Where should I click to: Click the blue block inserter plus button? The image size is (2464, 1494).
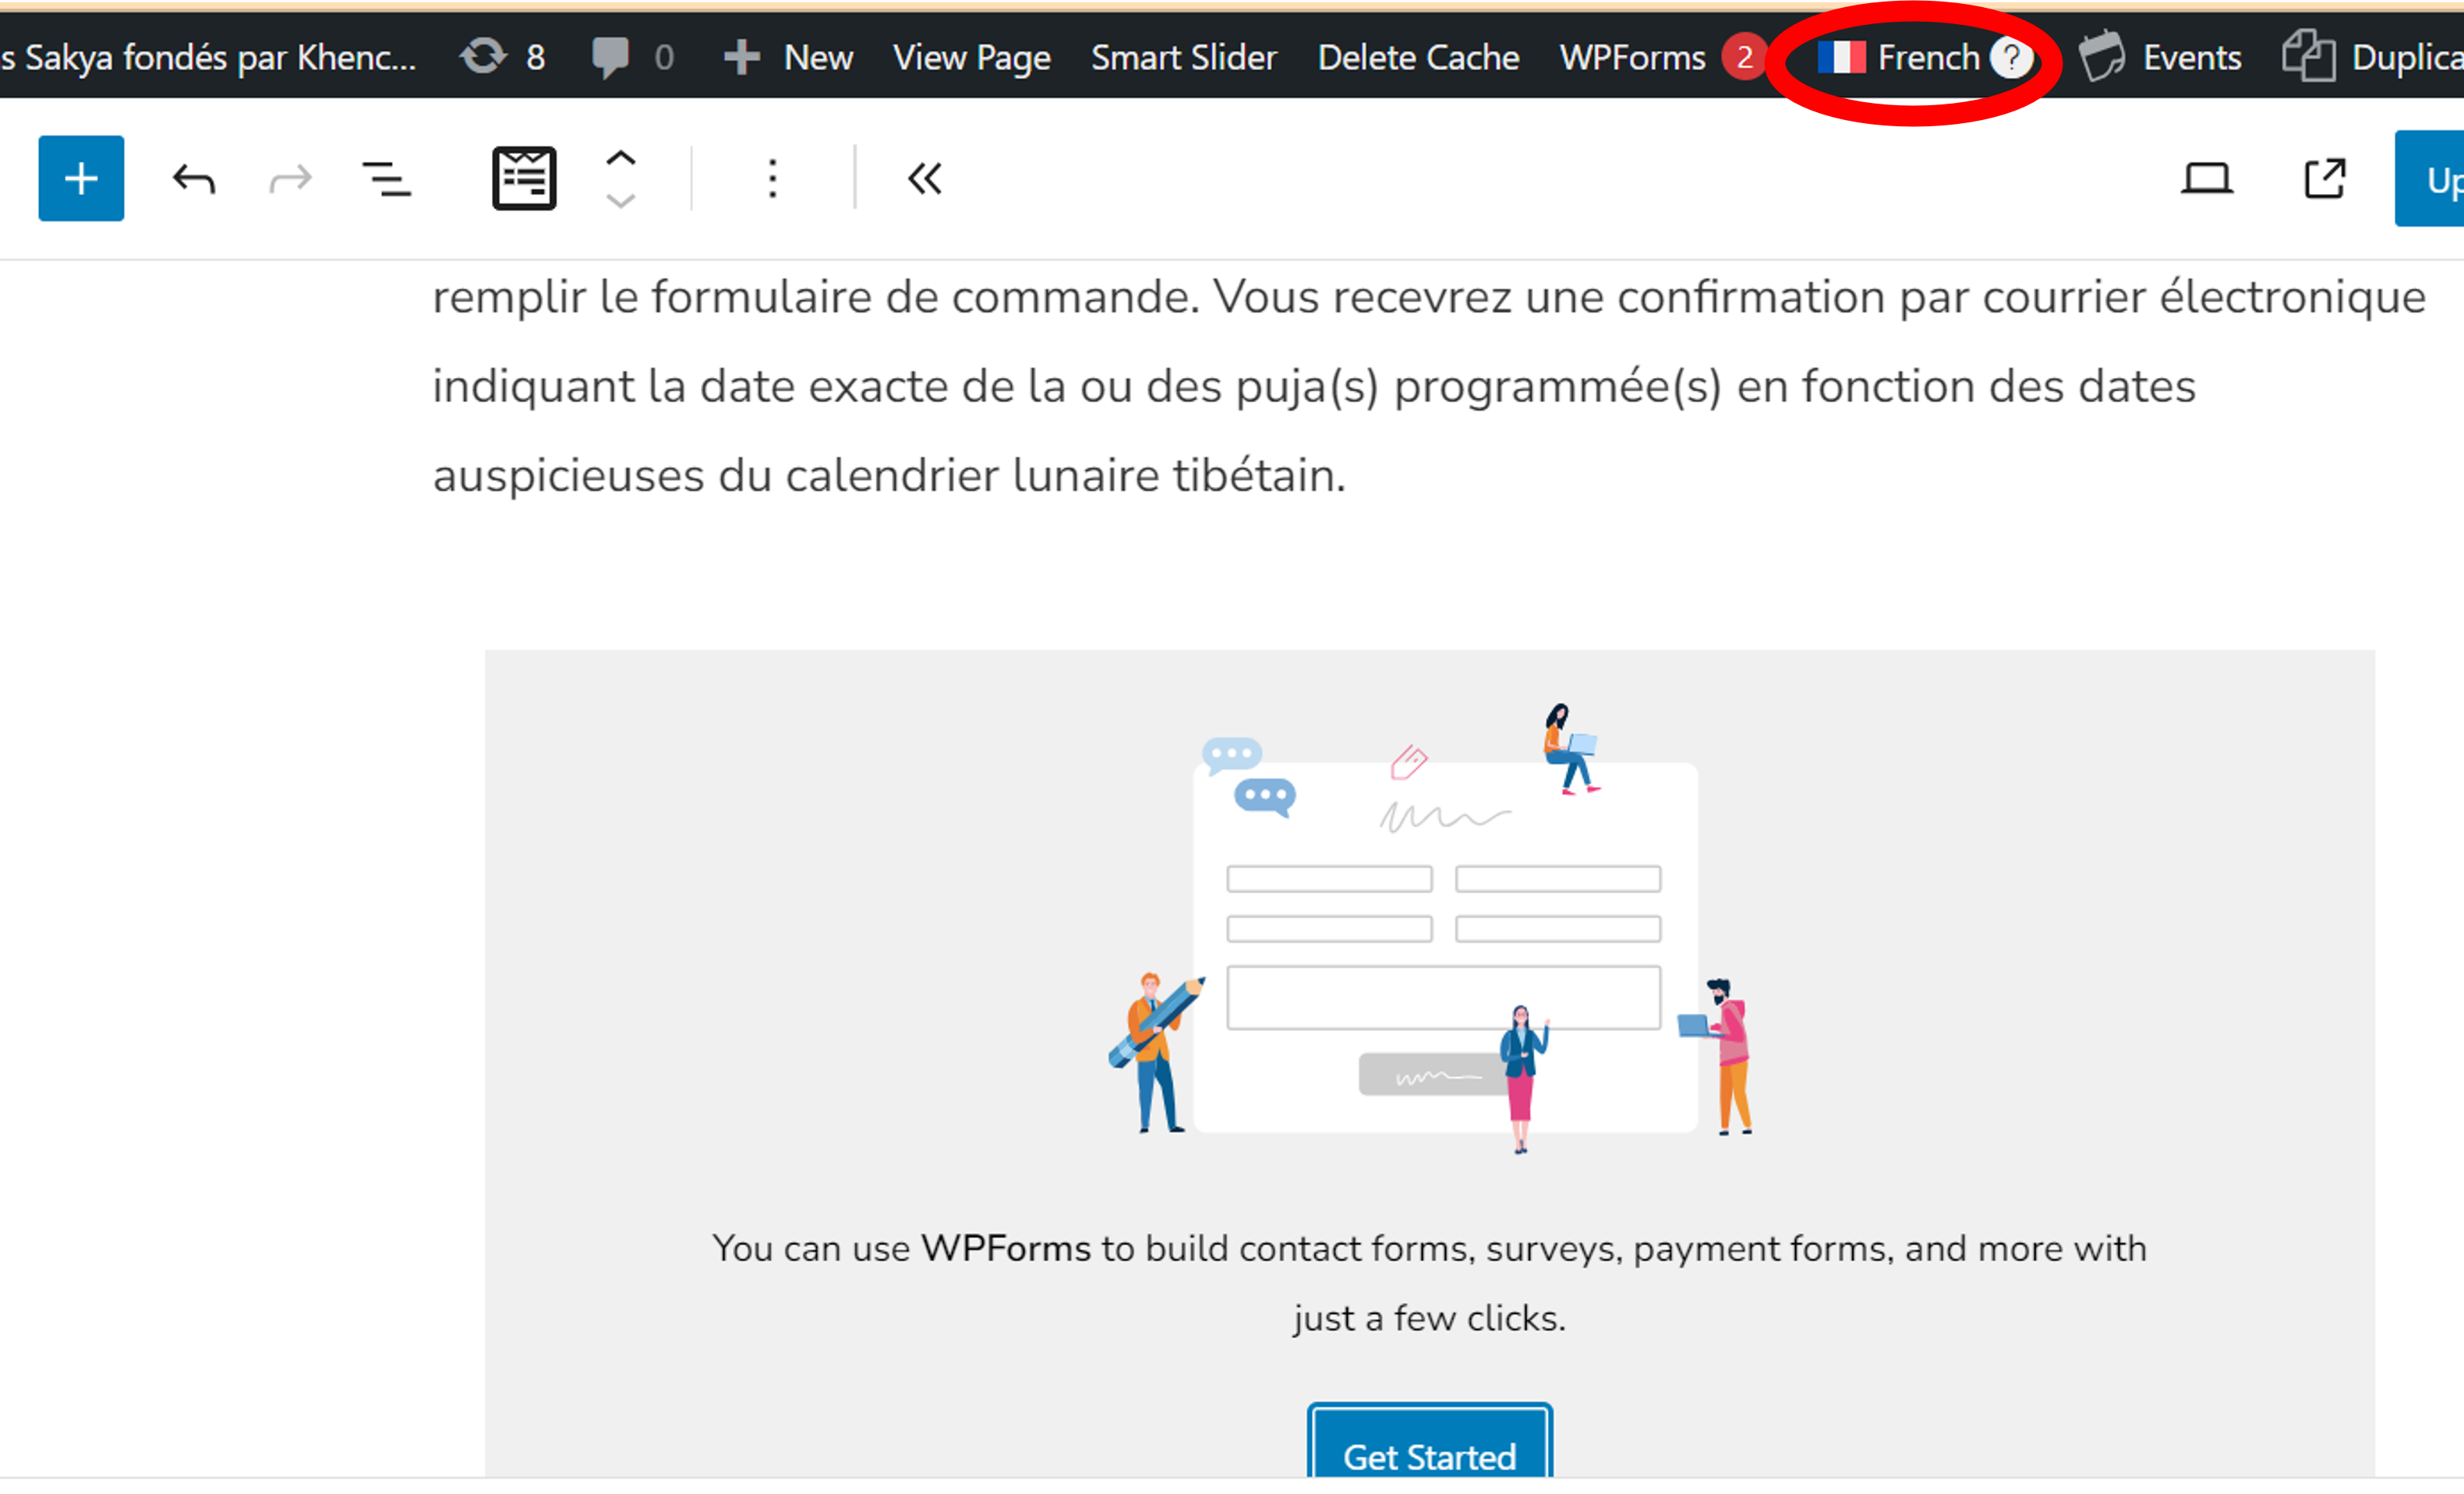[x=81, y=178]
